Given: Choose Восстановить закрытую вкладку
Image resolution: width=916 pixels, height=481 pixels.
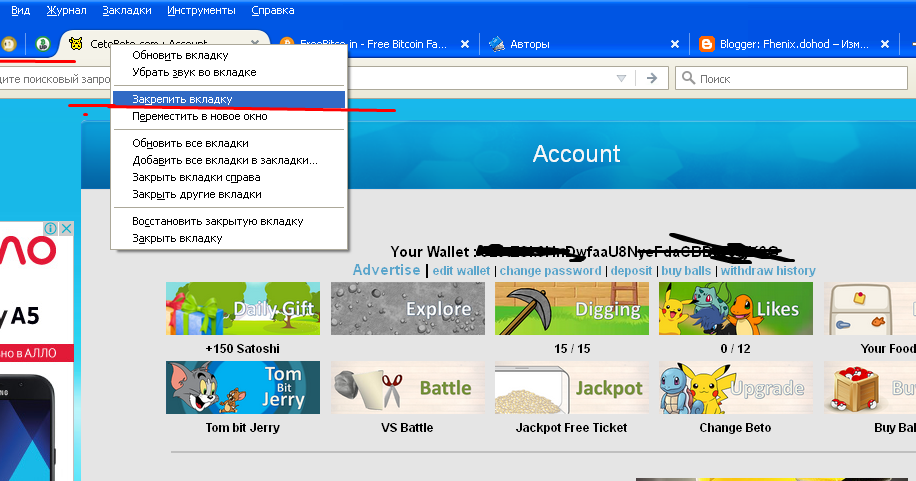Looking at the screenshot, I should tap(229, 222).
